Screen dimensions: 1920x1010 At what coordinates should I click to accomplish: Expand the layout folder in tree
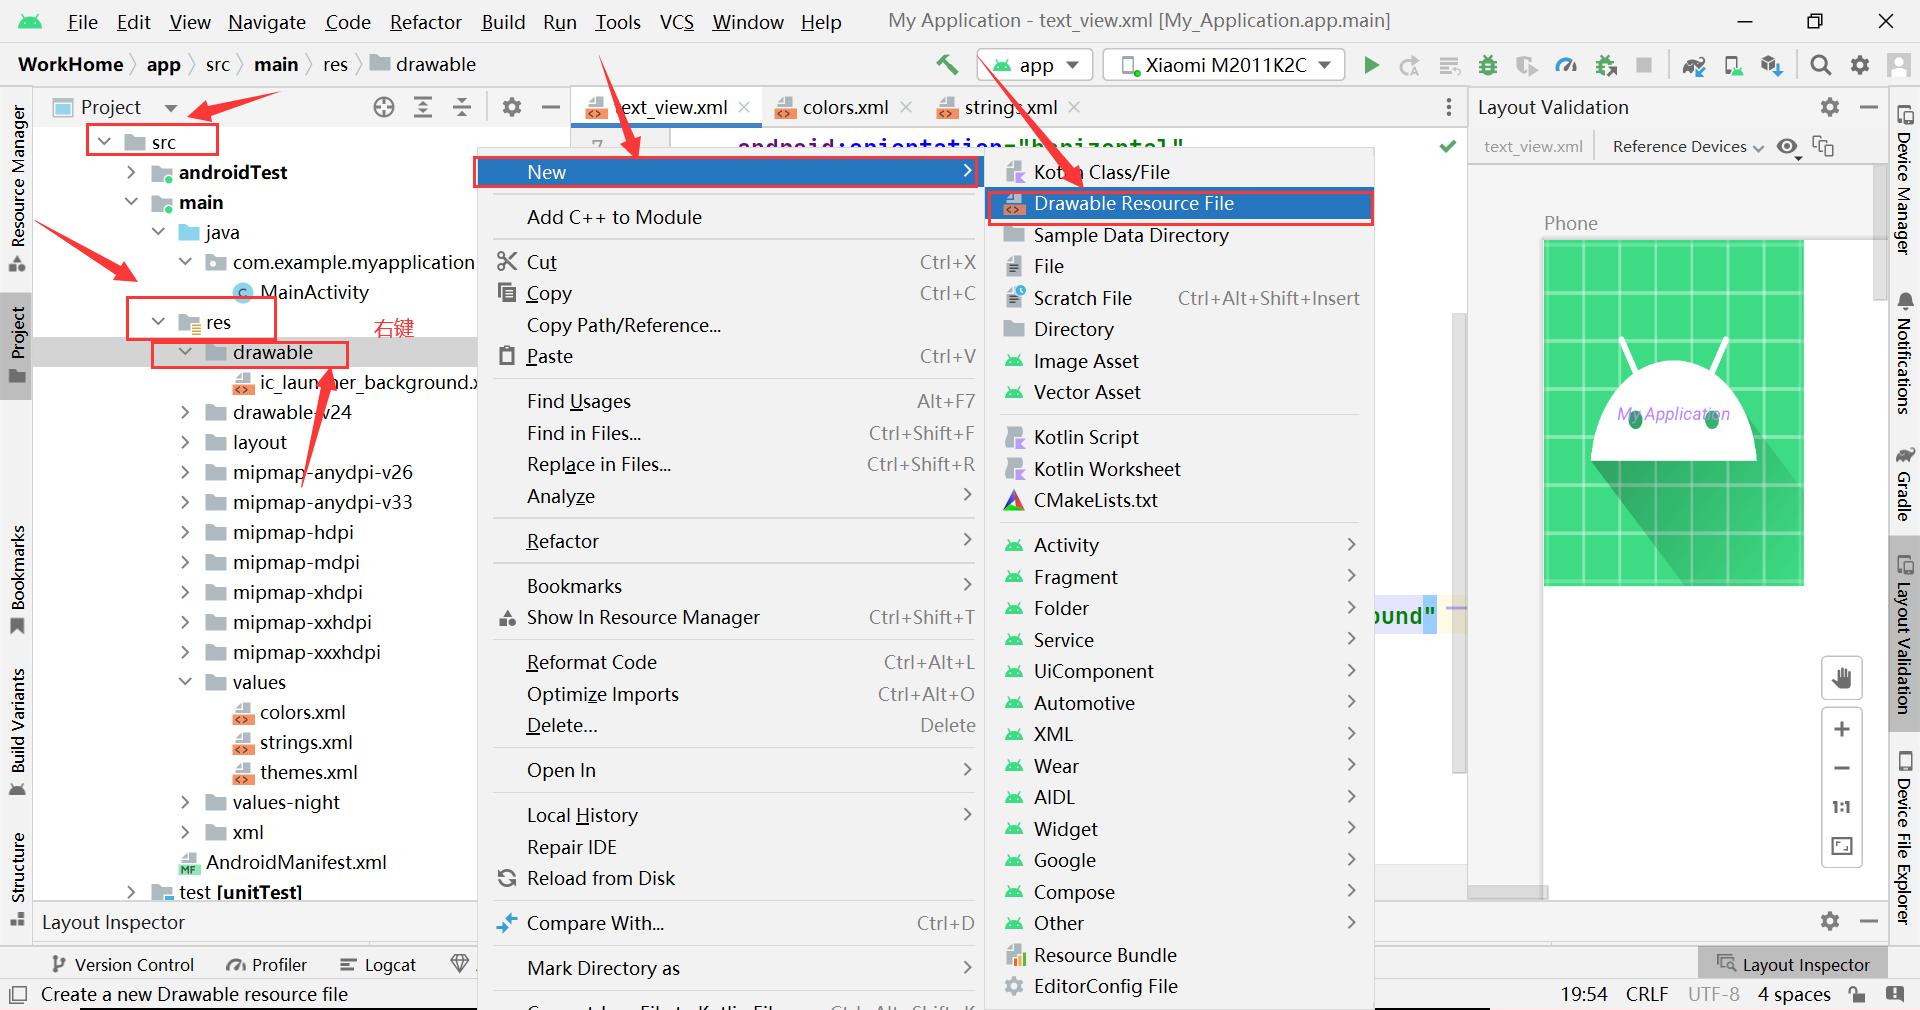[185, 442]
